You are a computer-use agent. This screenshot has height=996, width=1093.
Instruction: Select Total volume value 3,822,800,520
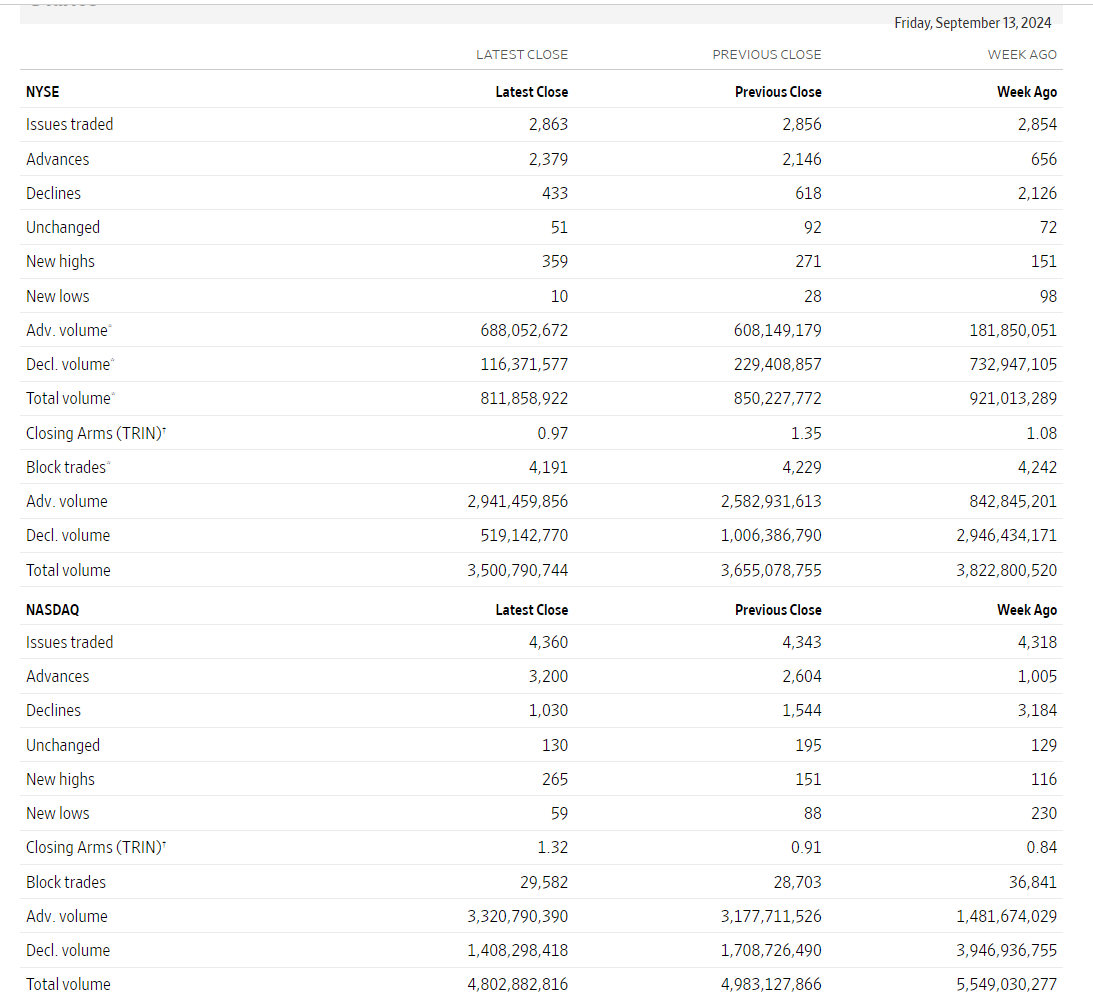1007,571
